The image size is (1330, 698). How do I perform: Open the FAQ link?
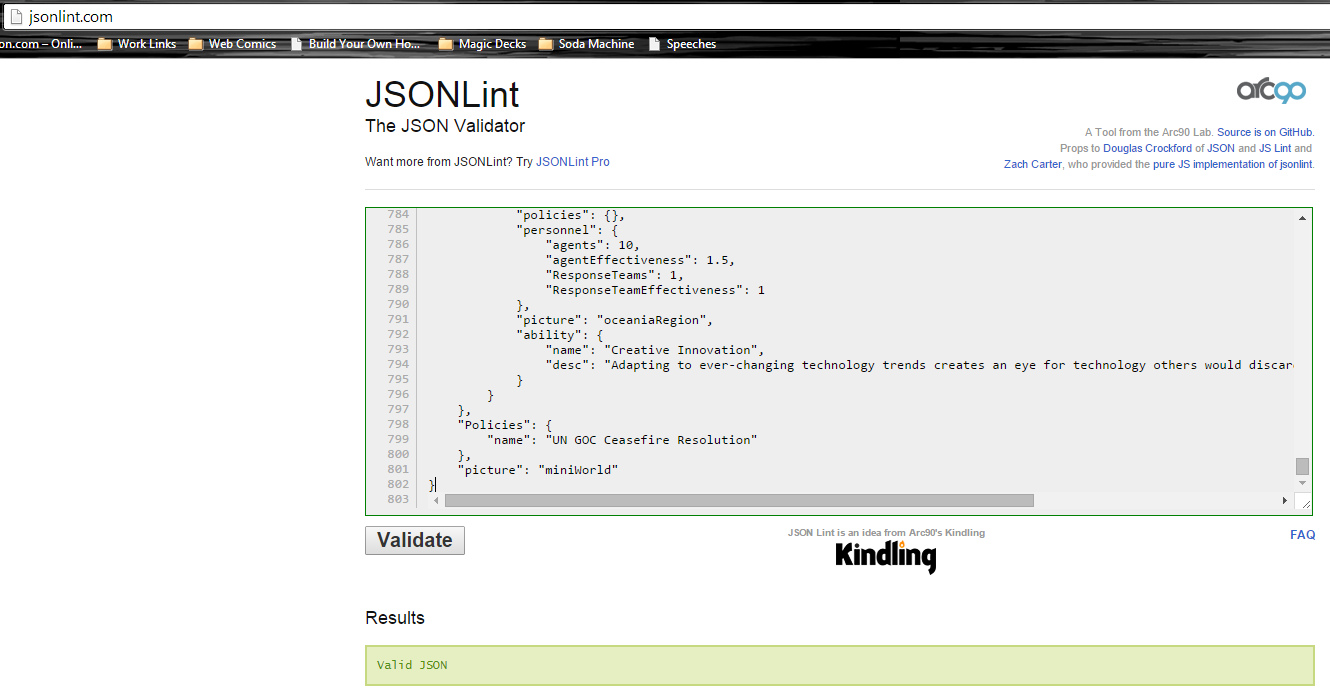click(1303, 535)
